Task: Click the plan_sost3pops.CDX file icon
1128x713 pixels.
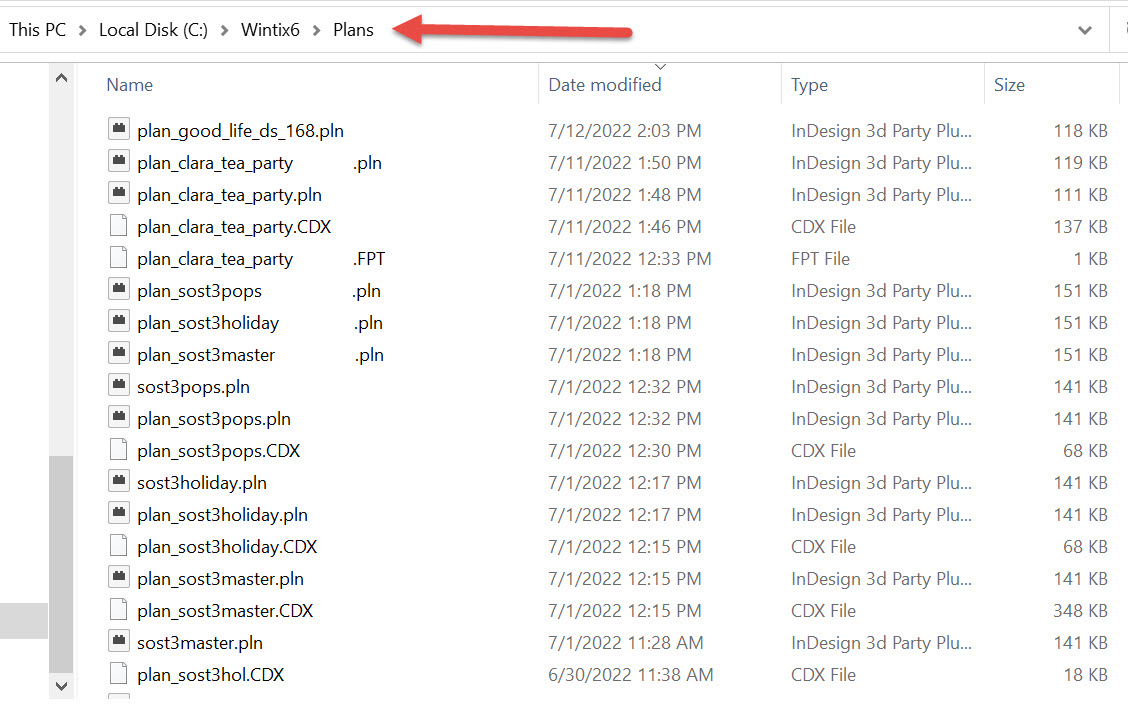Action: coord(119,449)
